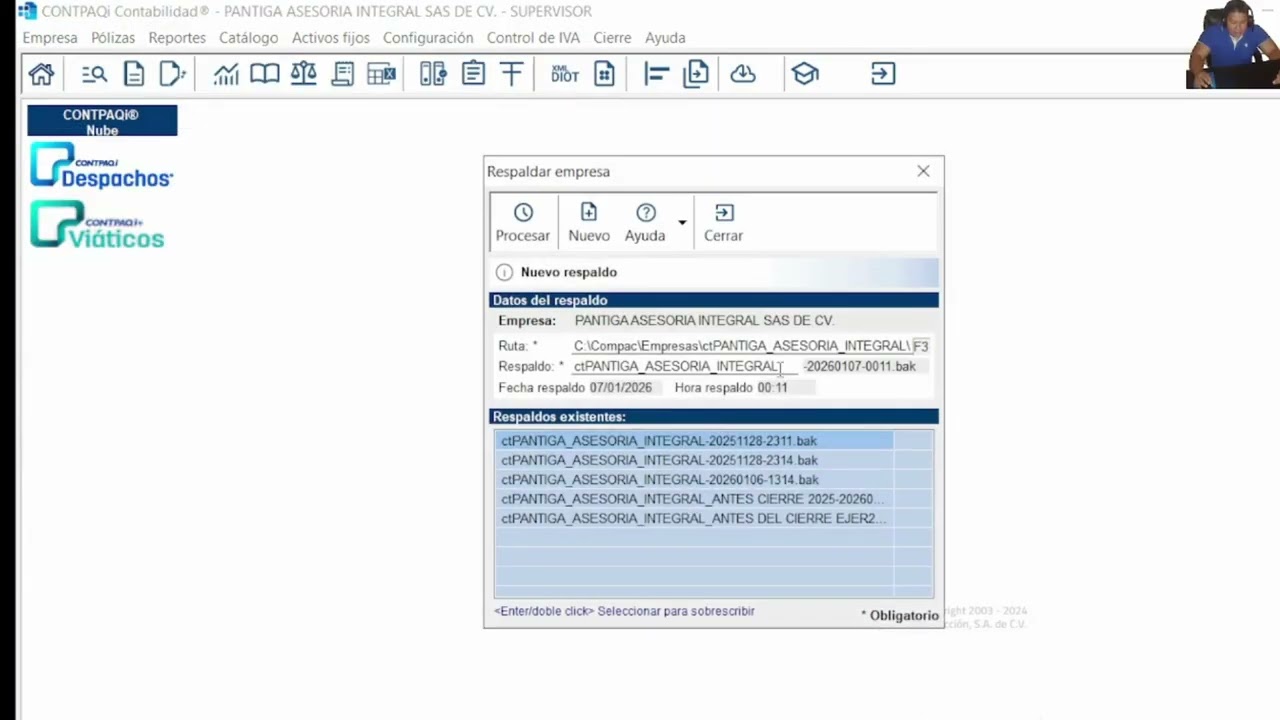Screen dimensions: 1280x720
Task: Click the horizontal bars align icon
Action: click(x=656, y=74)
